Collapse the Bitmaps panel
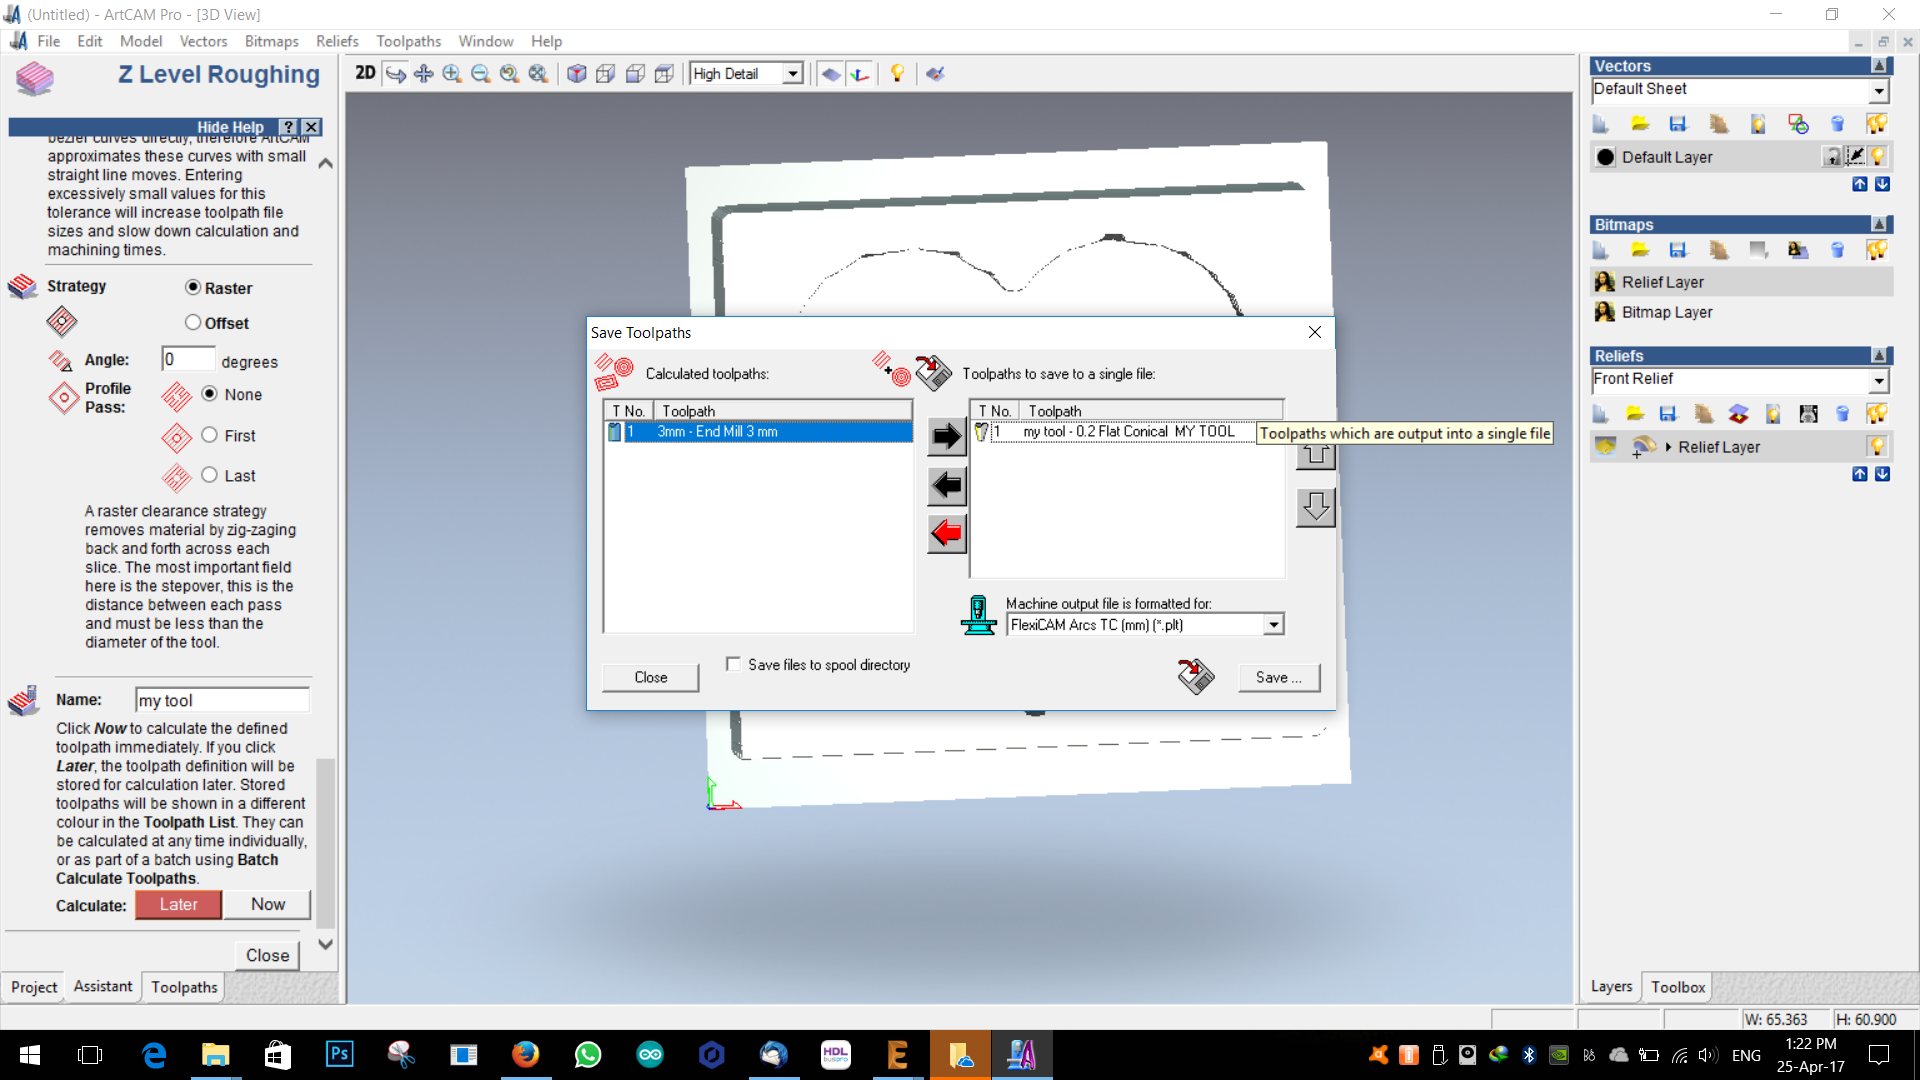Viewport: 1920px width, 1080px height. tap(1879, 225)
